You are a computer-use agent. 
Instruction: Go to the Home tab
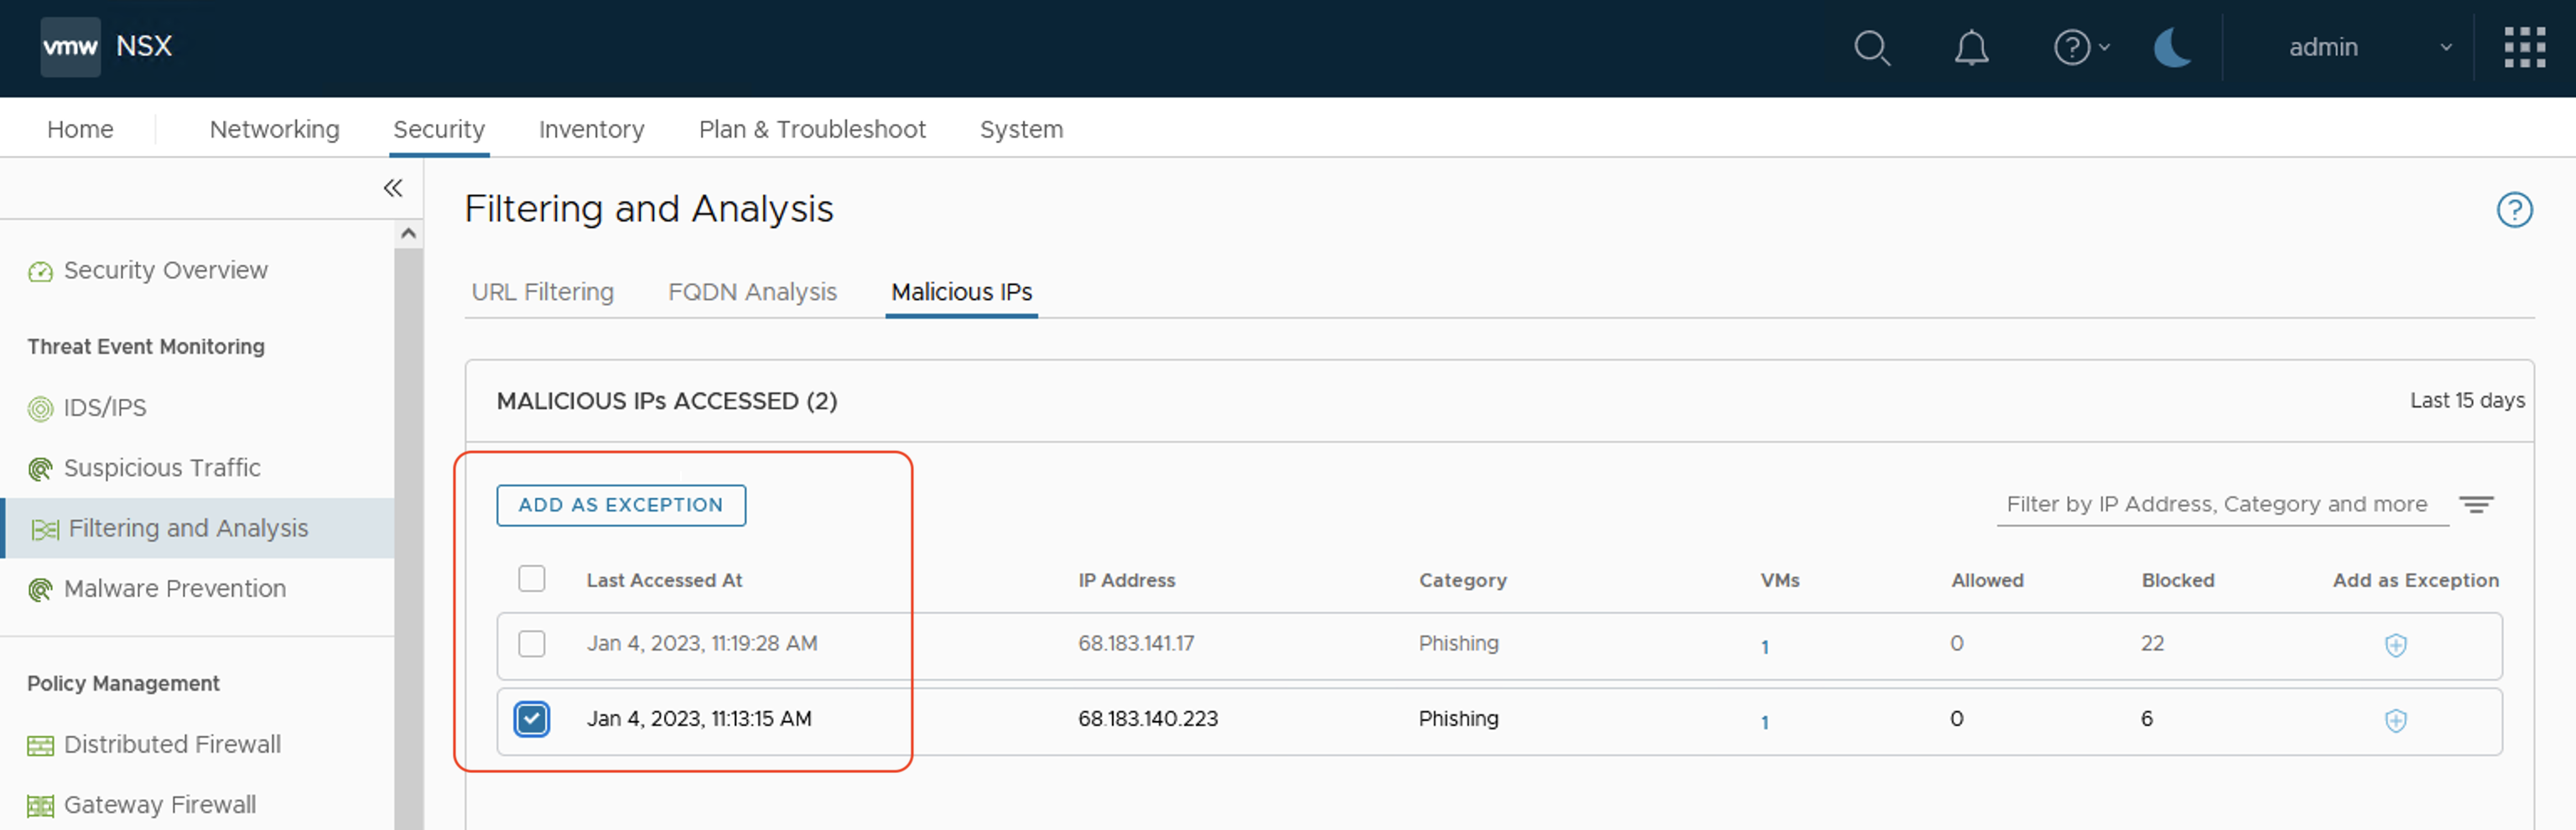(80, 129)
